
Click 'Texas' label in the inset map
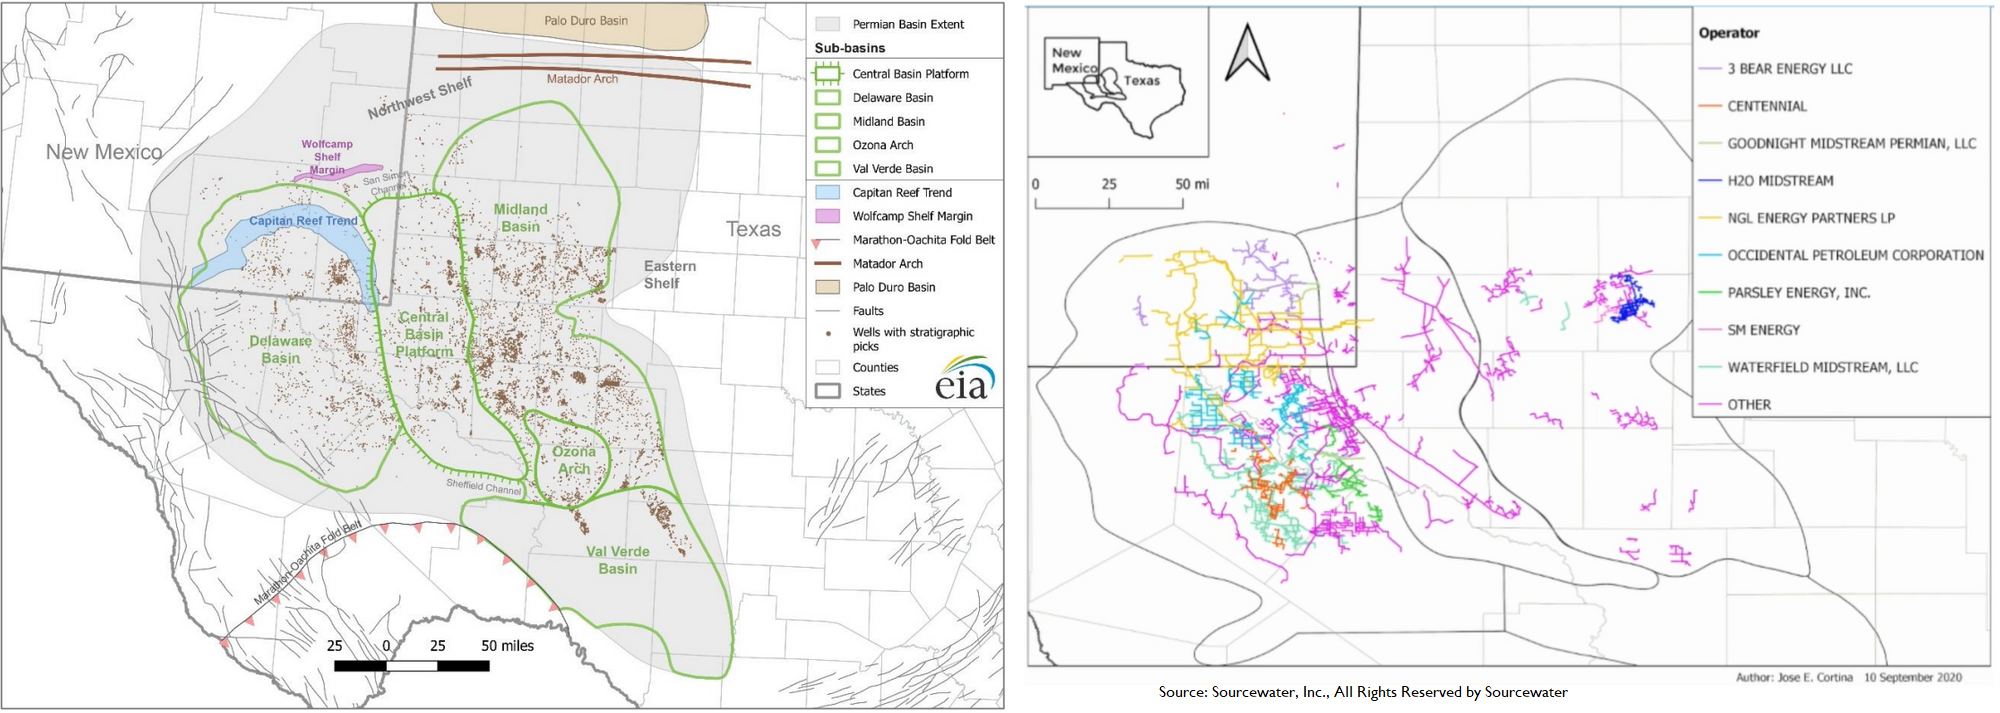[1141, 80]
